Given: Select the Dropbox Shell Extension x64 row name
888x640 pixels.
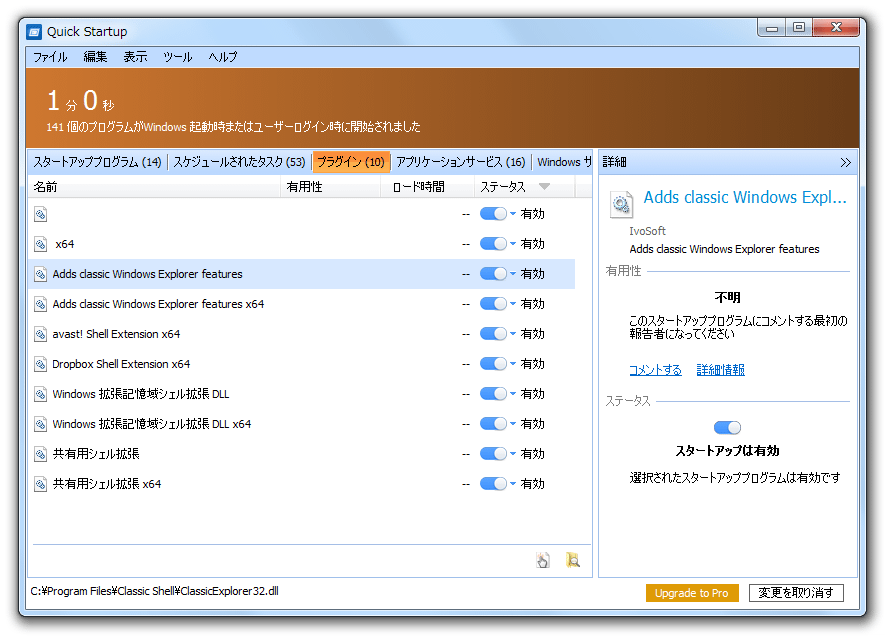Looking at the screenshot, I should click(x=121, y=364).
